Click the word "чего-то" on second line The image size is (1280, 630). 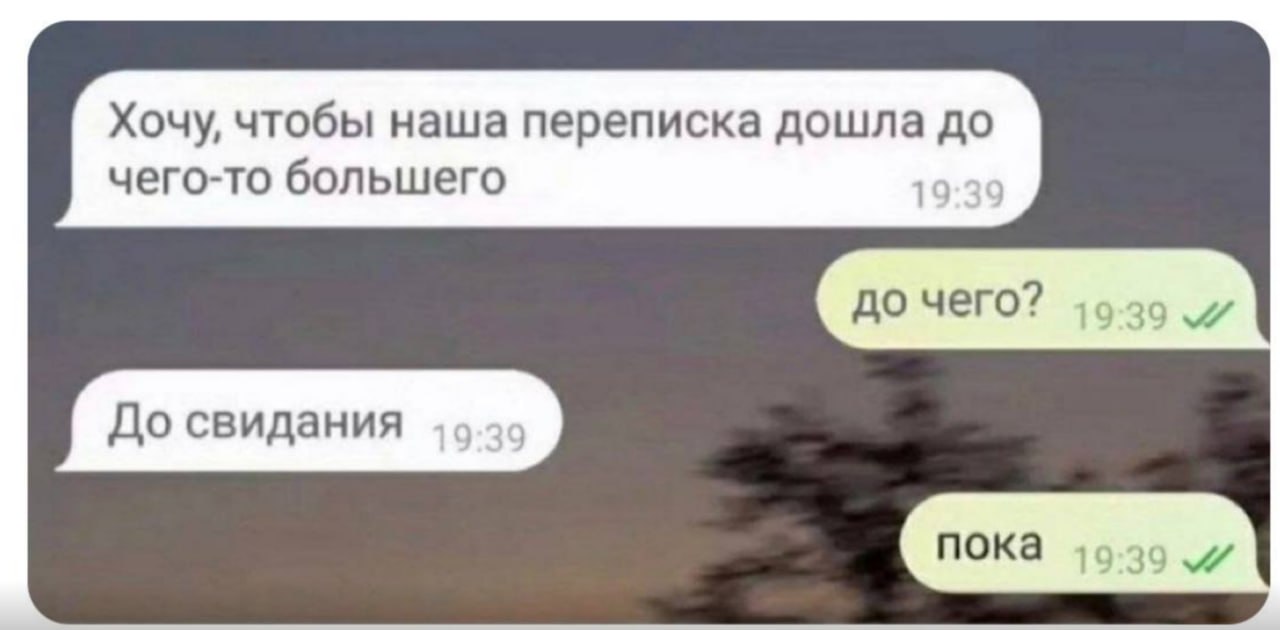point(190,180)
